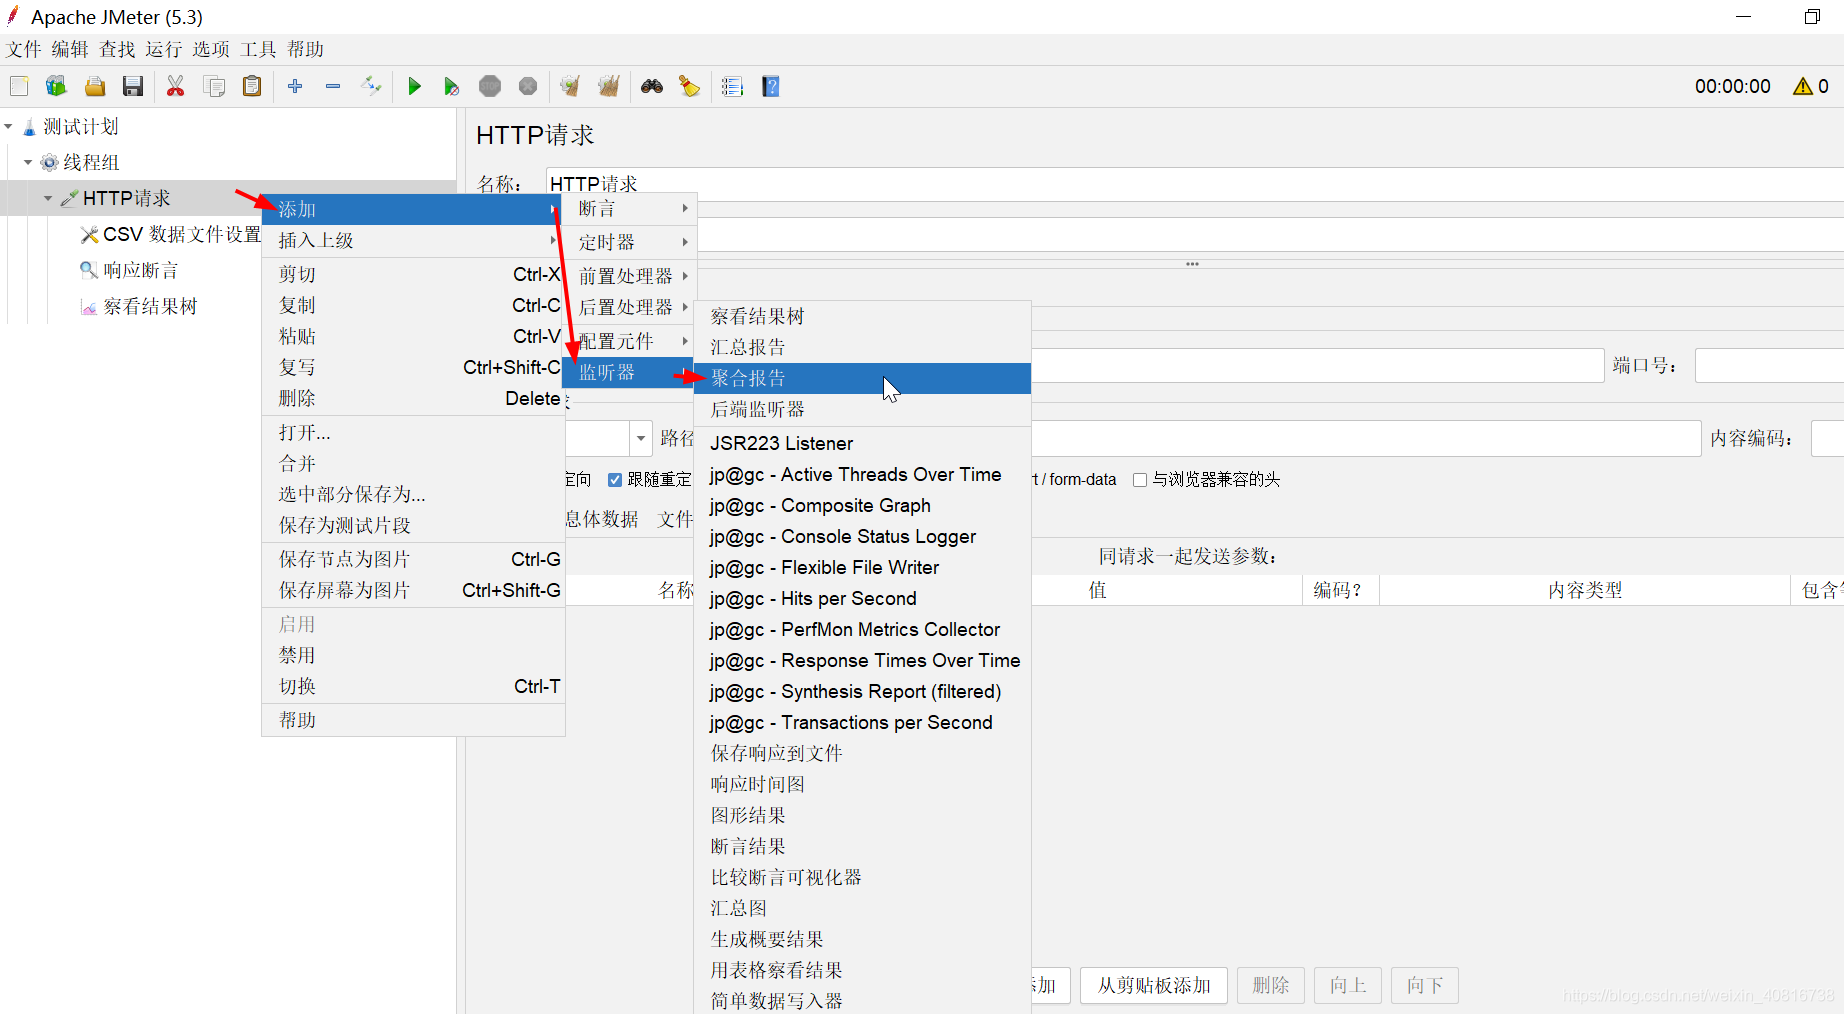Viewport: 1844px width, 1014px height.
Task: Click 删除 in context menu
Action: pyautogui.click(x=413, y=398)
